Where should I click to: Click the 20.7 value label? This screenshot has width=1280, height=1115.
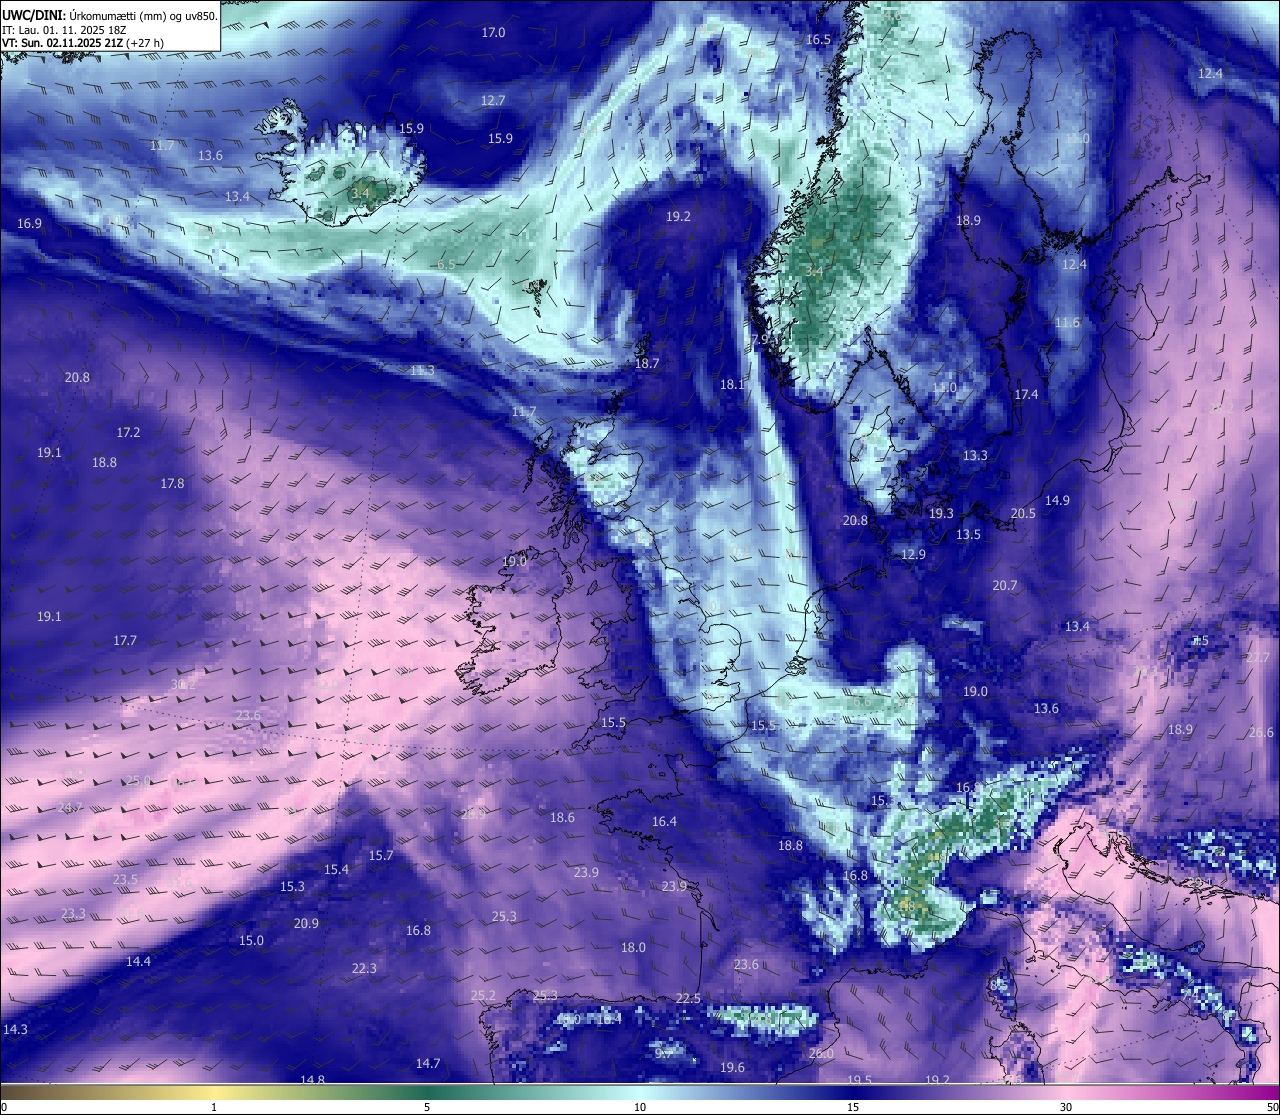[x=1004, y=586]
